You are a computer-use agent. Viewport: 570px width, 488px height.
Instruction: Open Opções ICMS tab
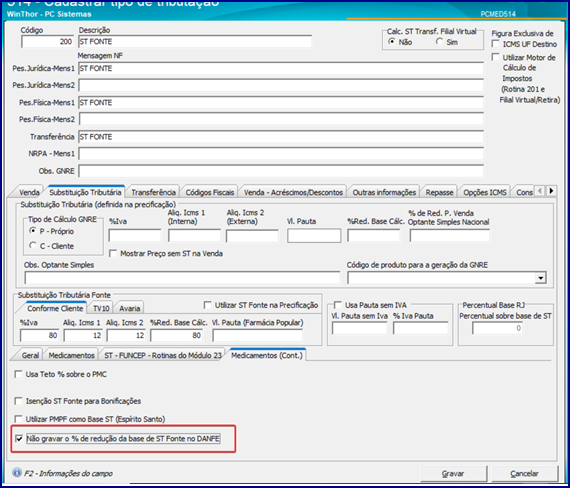coord(485,192)
